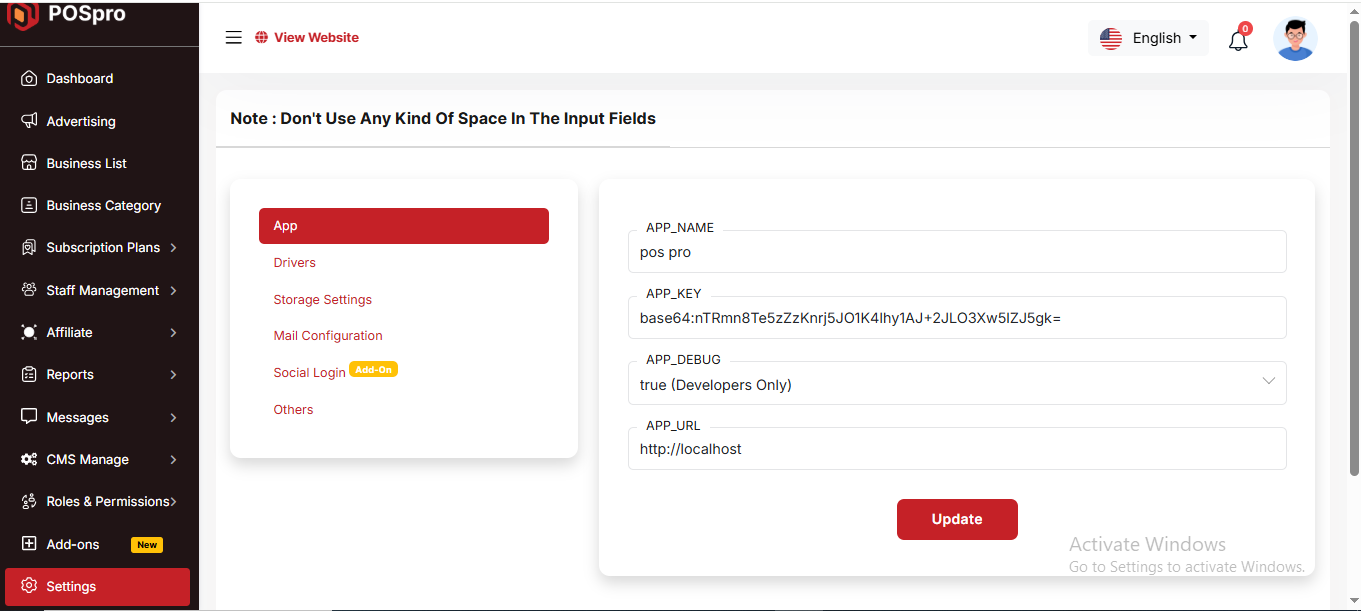This screenshot has height=611, width=1361.
Task: Click the red Update button
Action: pyautogui.click(x=957, y=519)
